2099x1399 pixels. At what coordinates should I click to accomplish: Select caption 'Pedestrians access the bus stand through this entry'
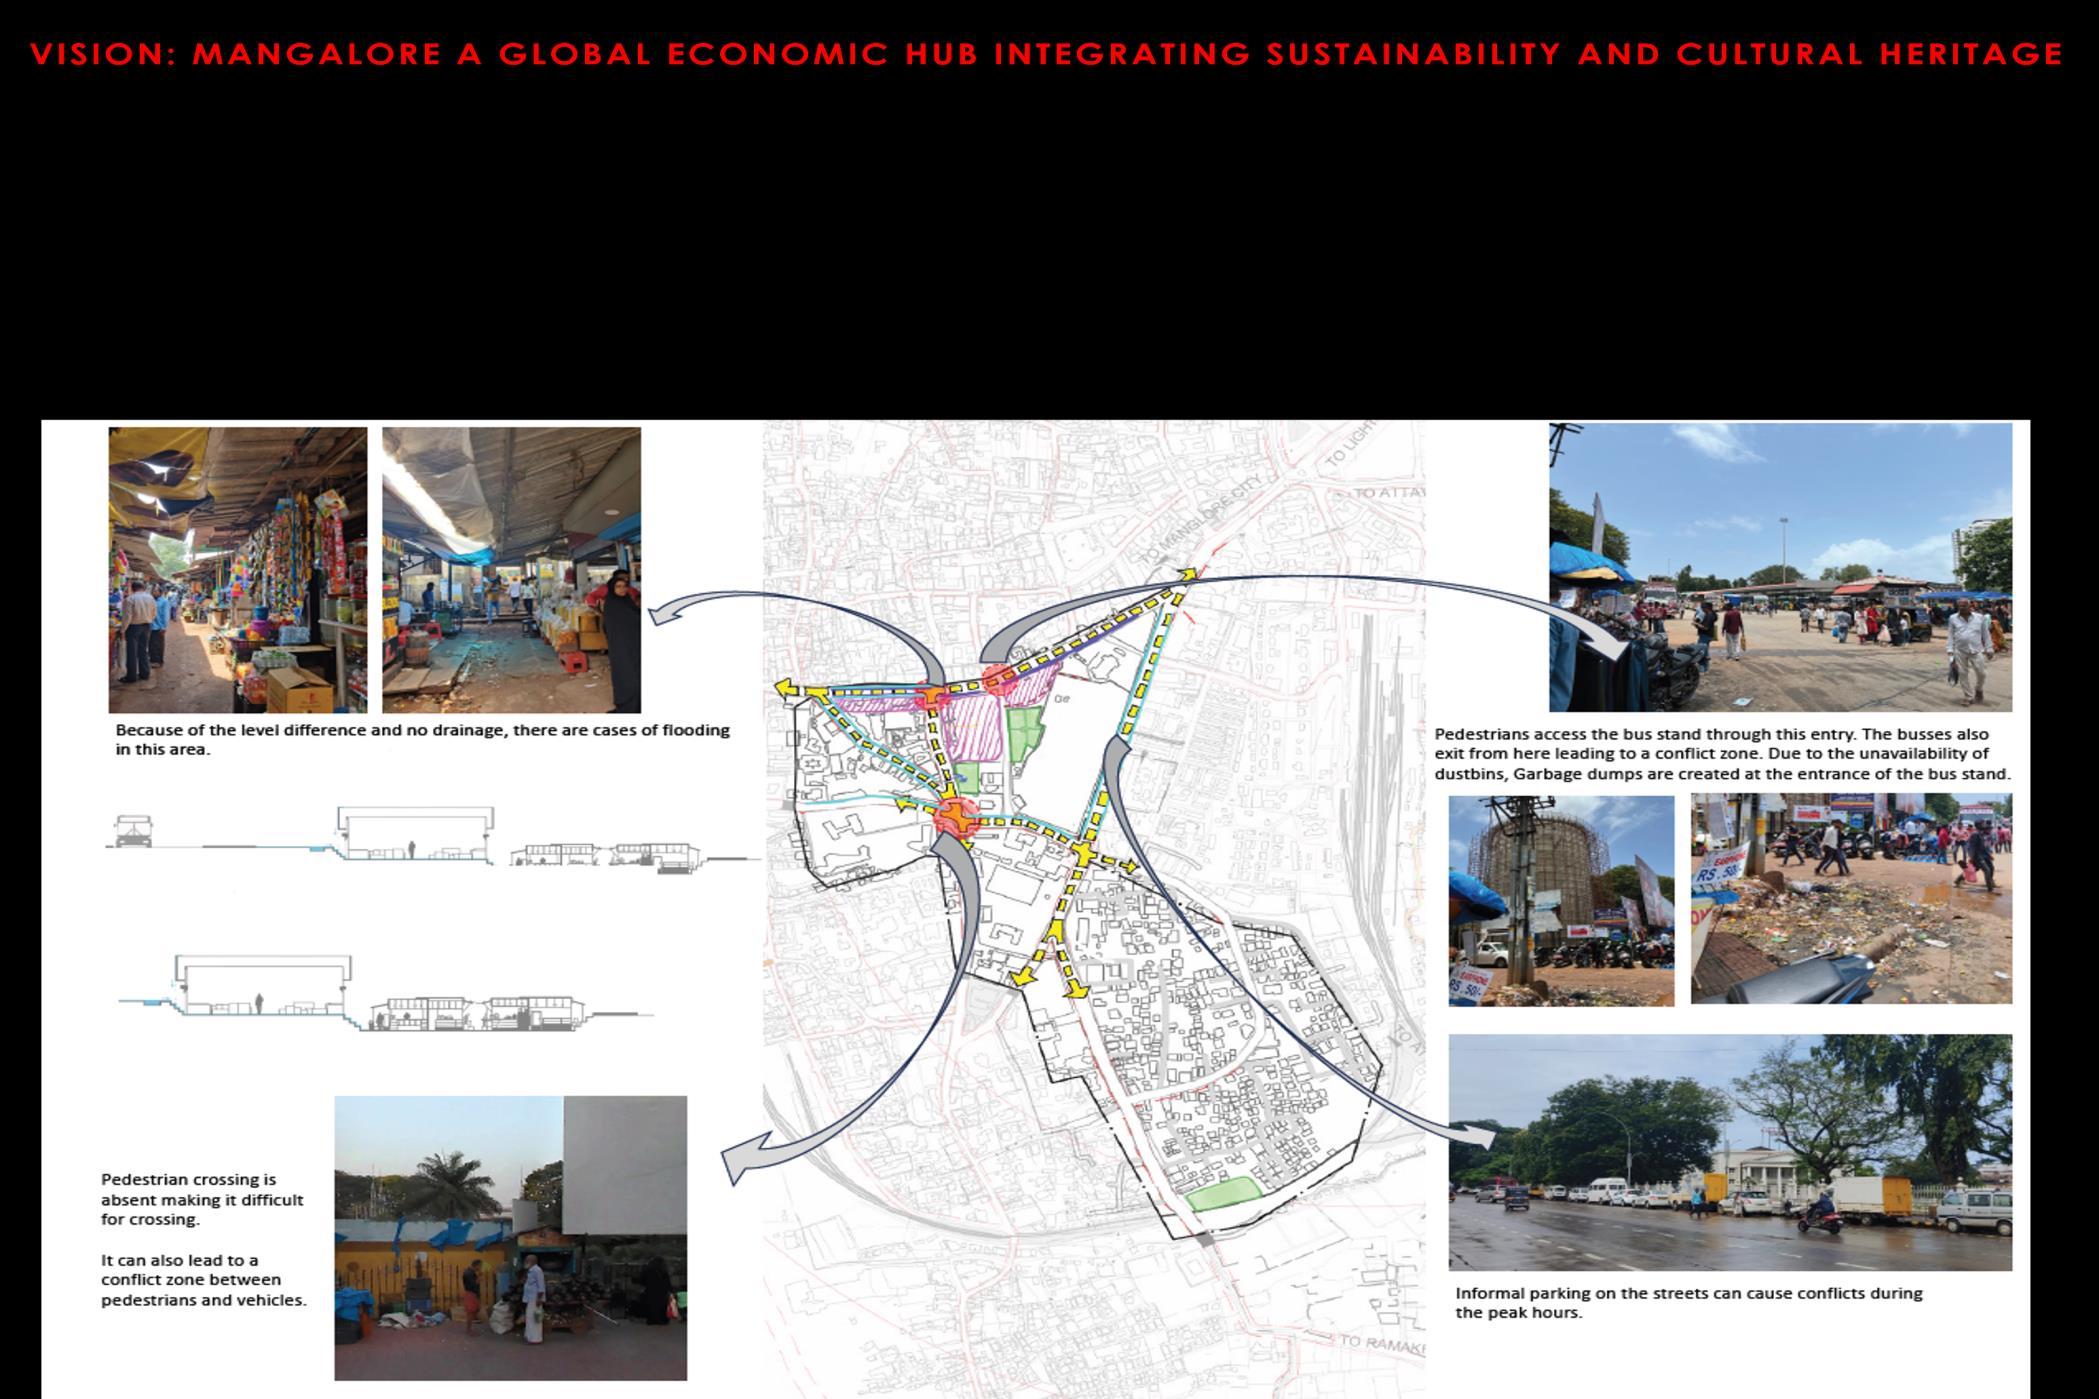tap(1722, 754)
